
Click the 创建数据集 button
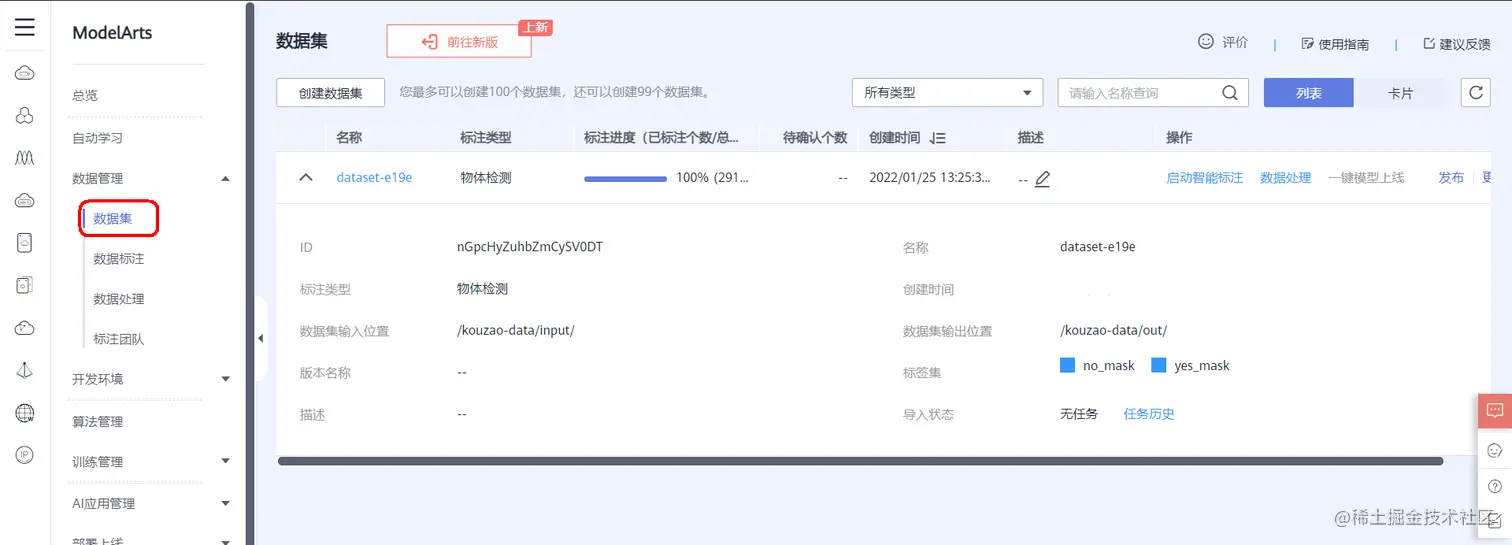[331, 92]
